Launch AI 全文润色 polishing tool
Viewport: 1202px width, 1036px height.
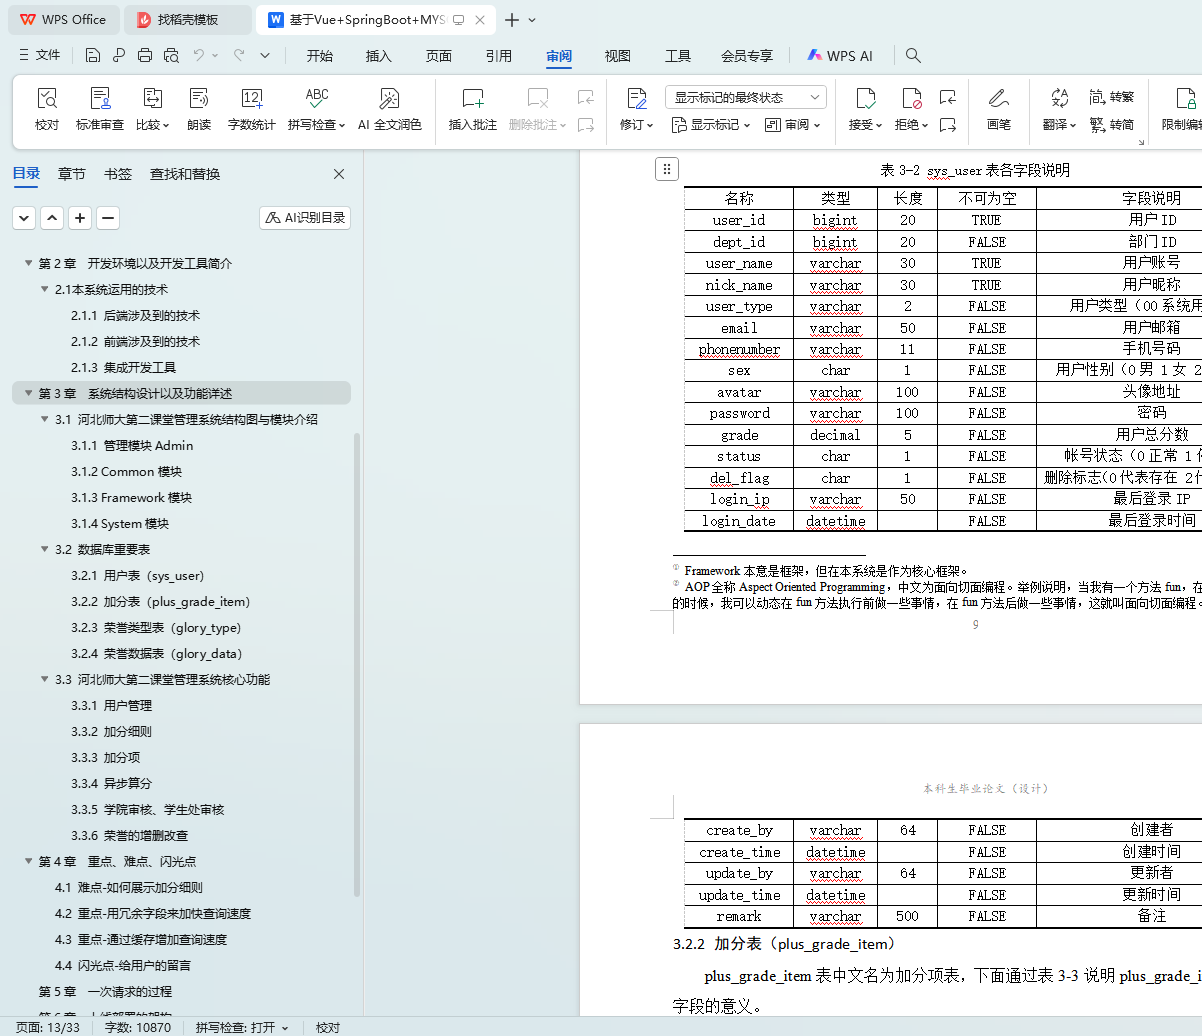[x=390, y=109]
